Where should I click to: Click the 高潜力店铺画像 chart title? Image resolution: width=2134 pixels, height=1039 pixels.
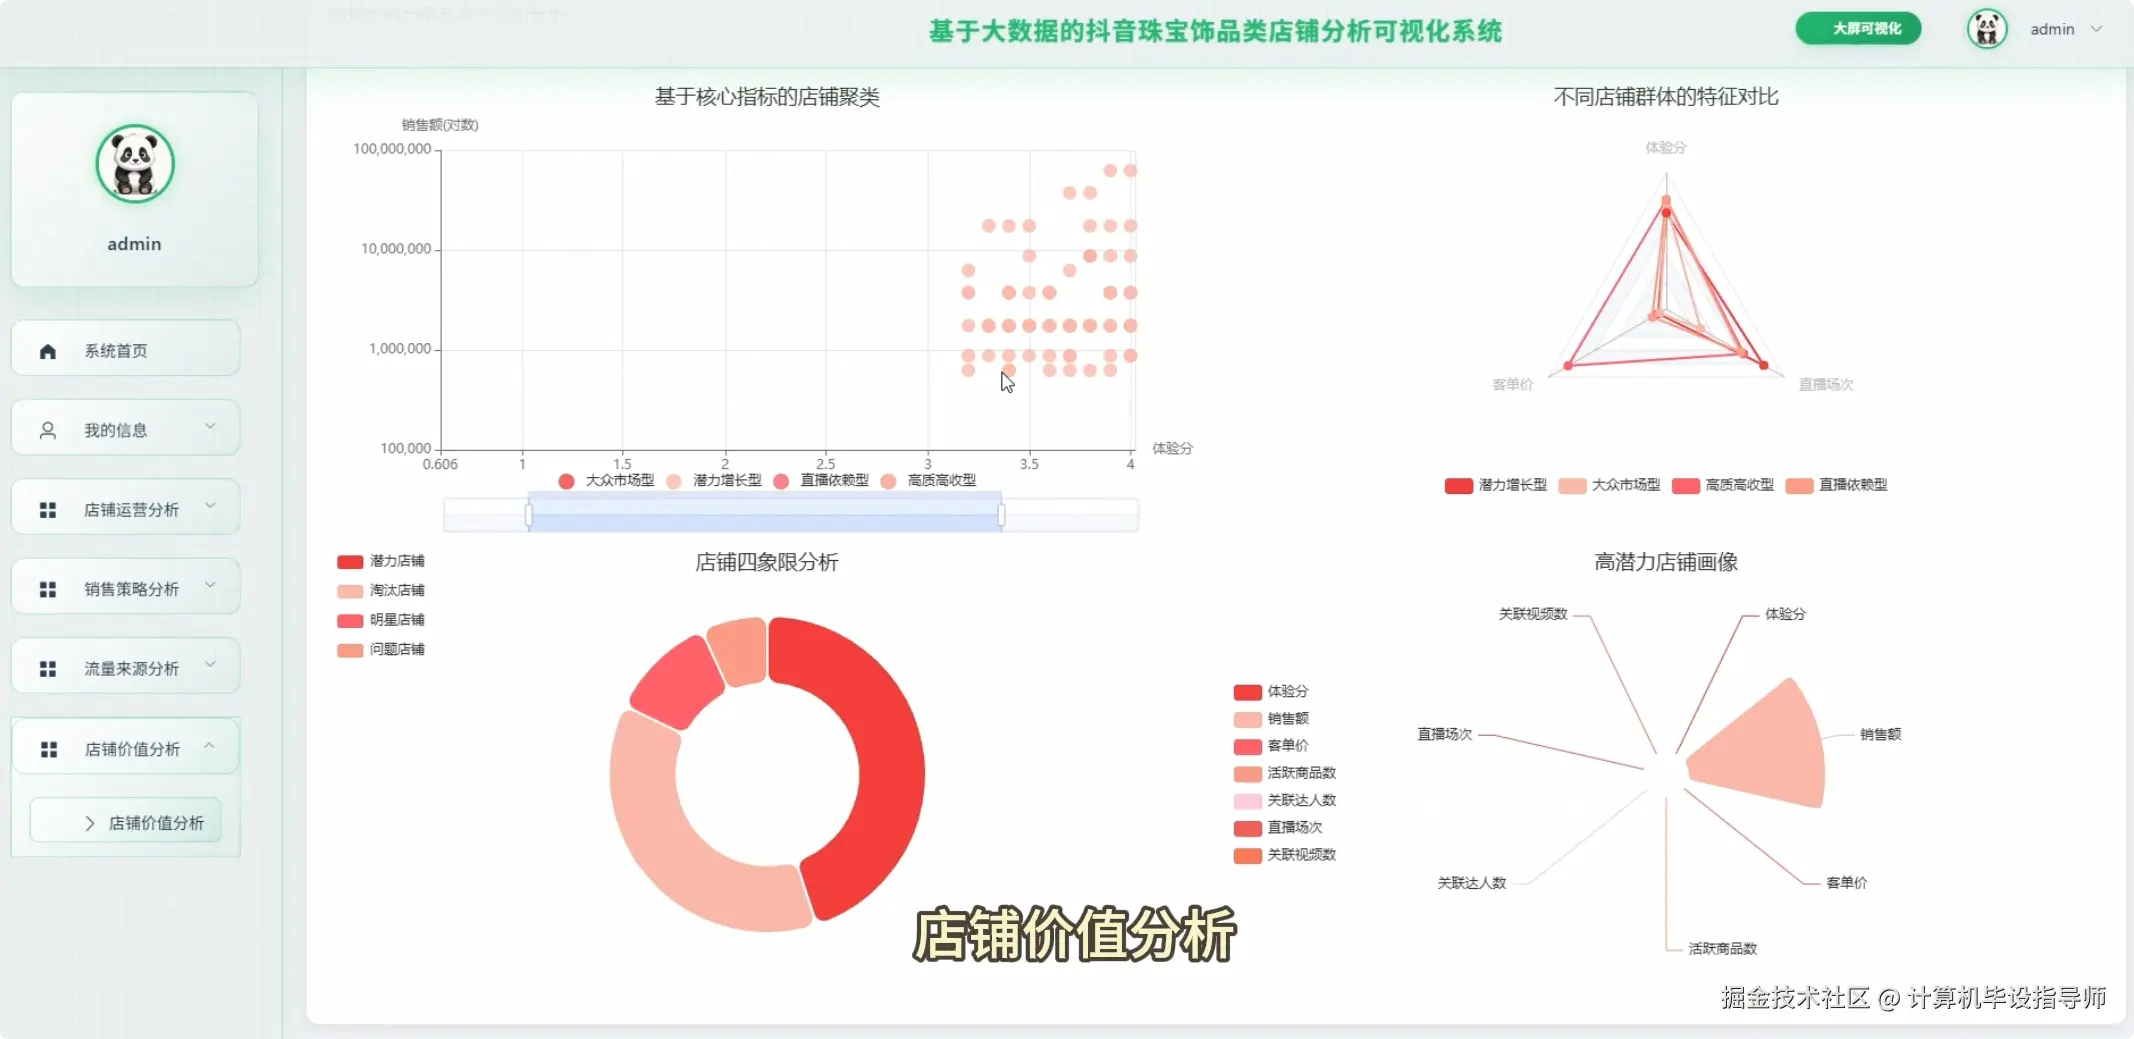(1666, 562)
